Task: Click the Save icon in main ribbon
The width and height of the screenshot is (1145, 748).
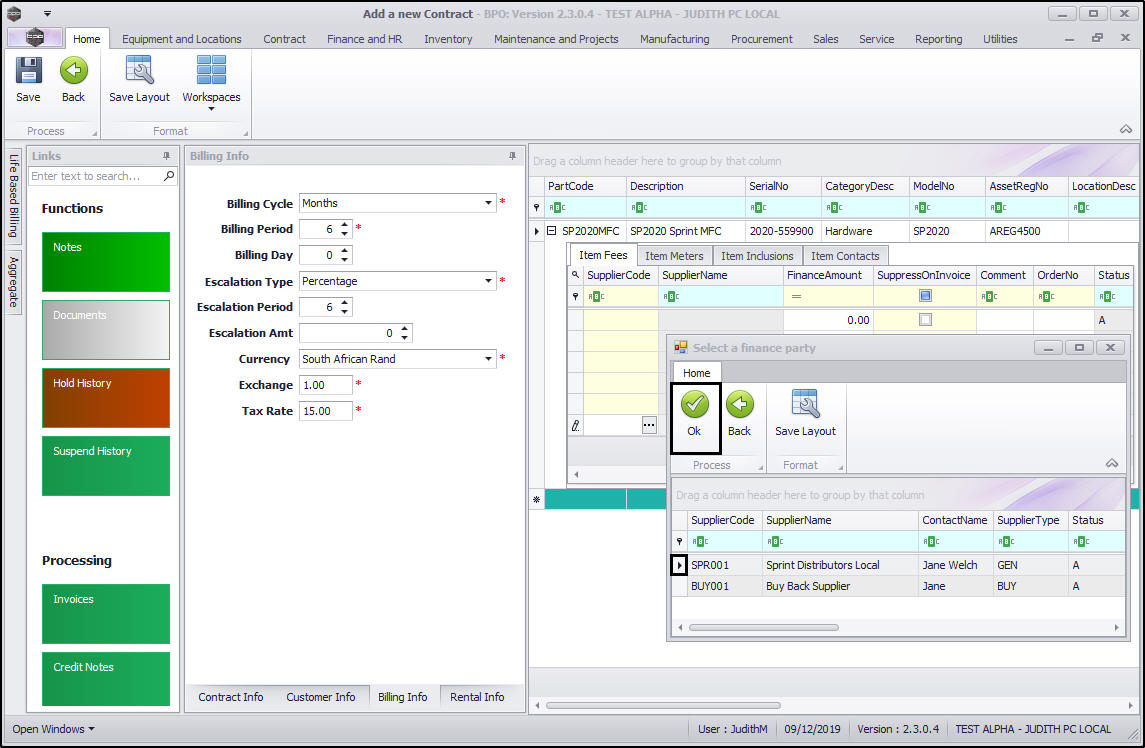Action: click(28, 71)
